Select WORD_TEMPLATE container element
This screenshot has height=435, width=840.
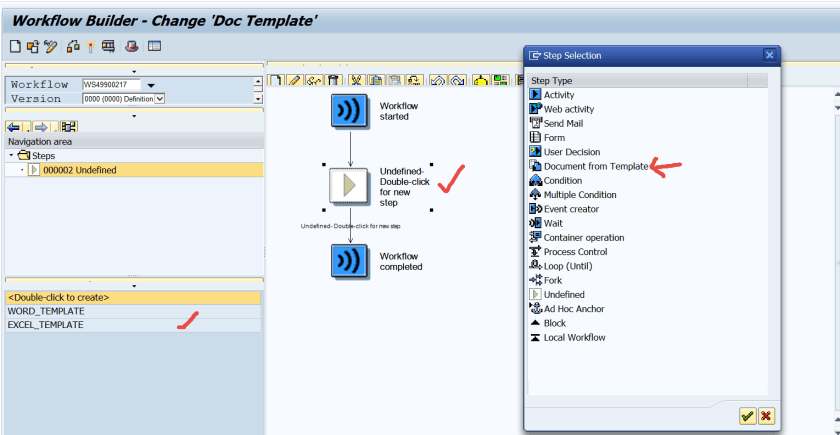click(133, 311)
